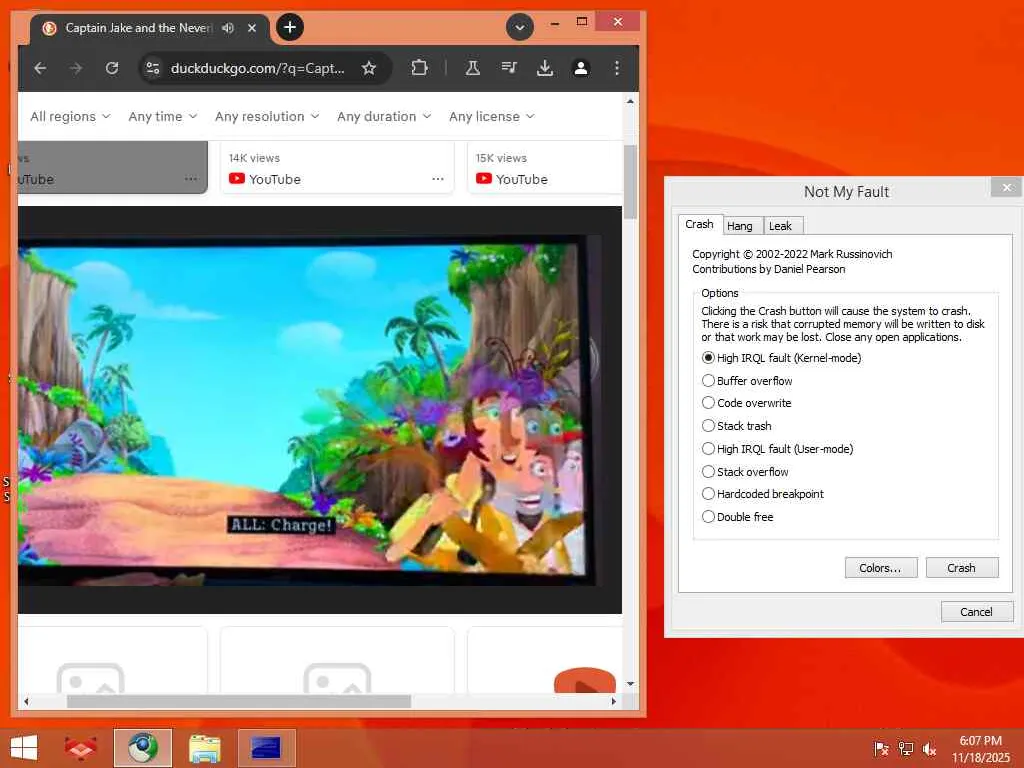Close the Not My Fault window

click(1006, 188)
